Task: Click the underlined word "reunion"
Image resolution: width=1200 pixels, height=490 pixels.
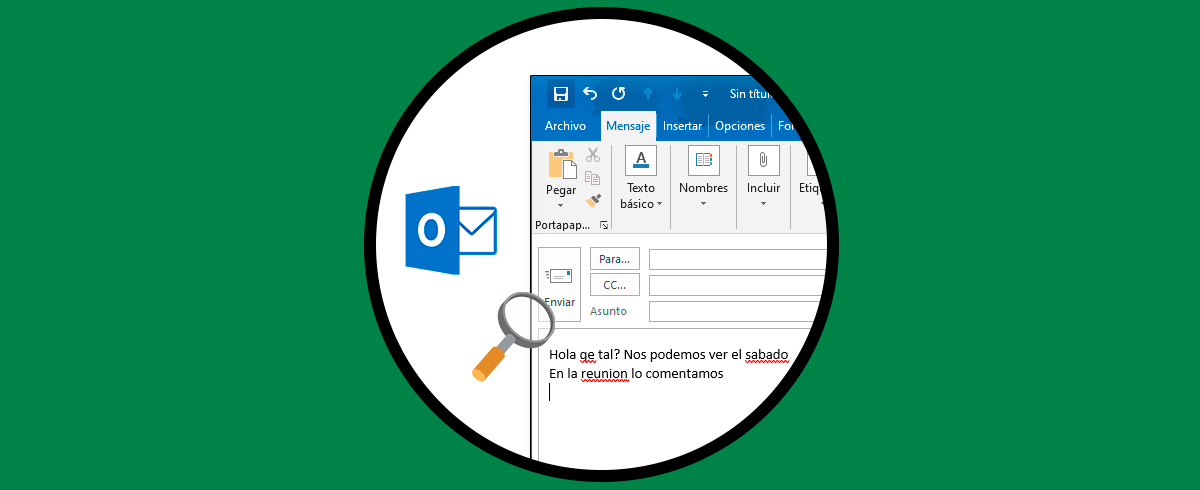Action: pos(604,374)
